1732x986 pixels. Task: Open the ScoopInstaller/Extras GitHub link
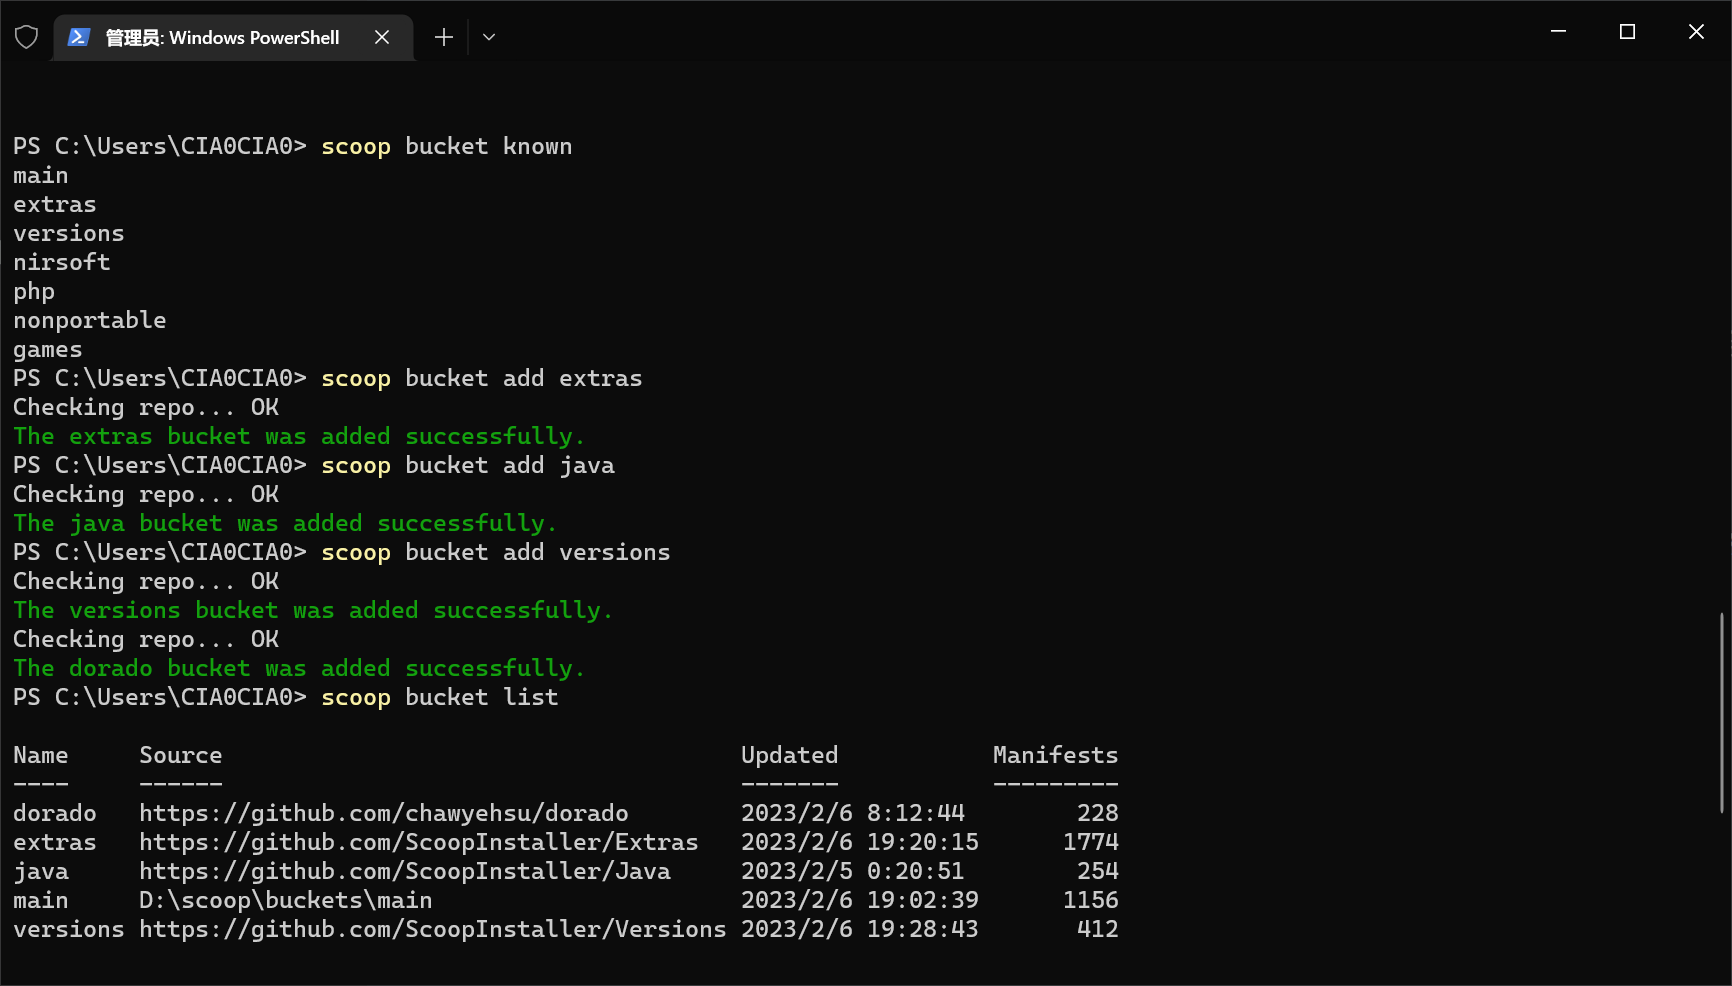[x=418, y=842]
